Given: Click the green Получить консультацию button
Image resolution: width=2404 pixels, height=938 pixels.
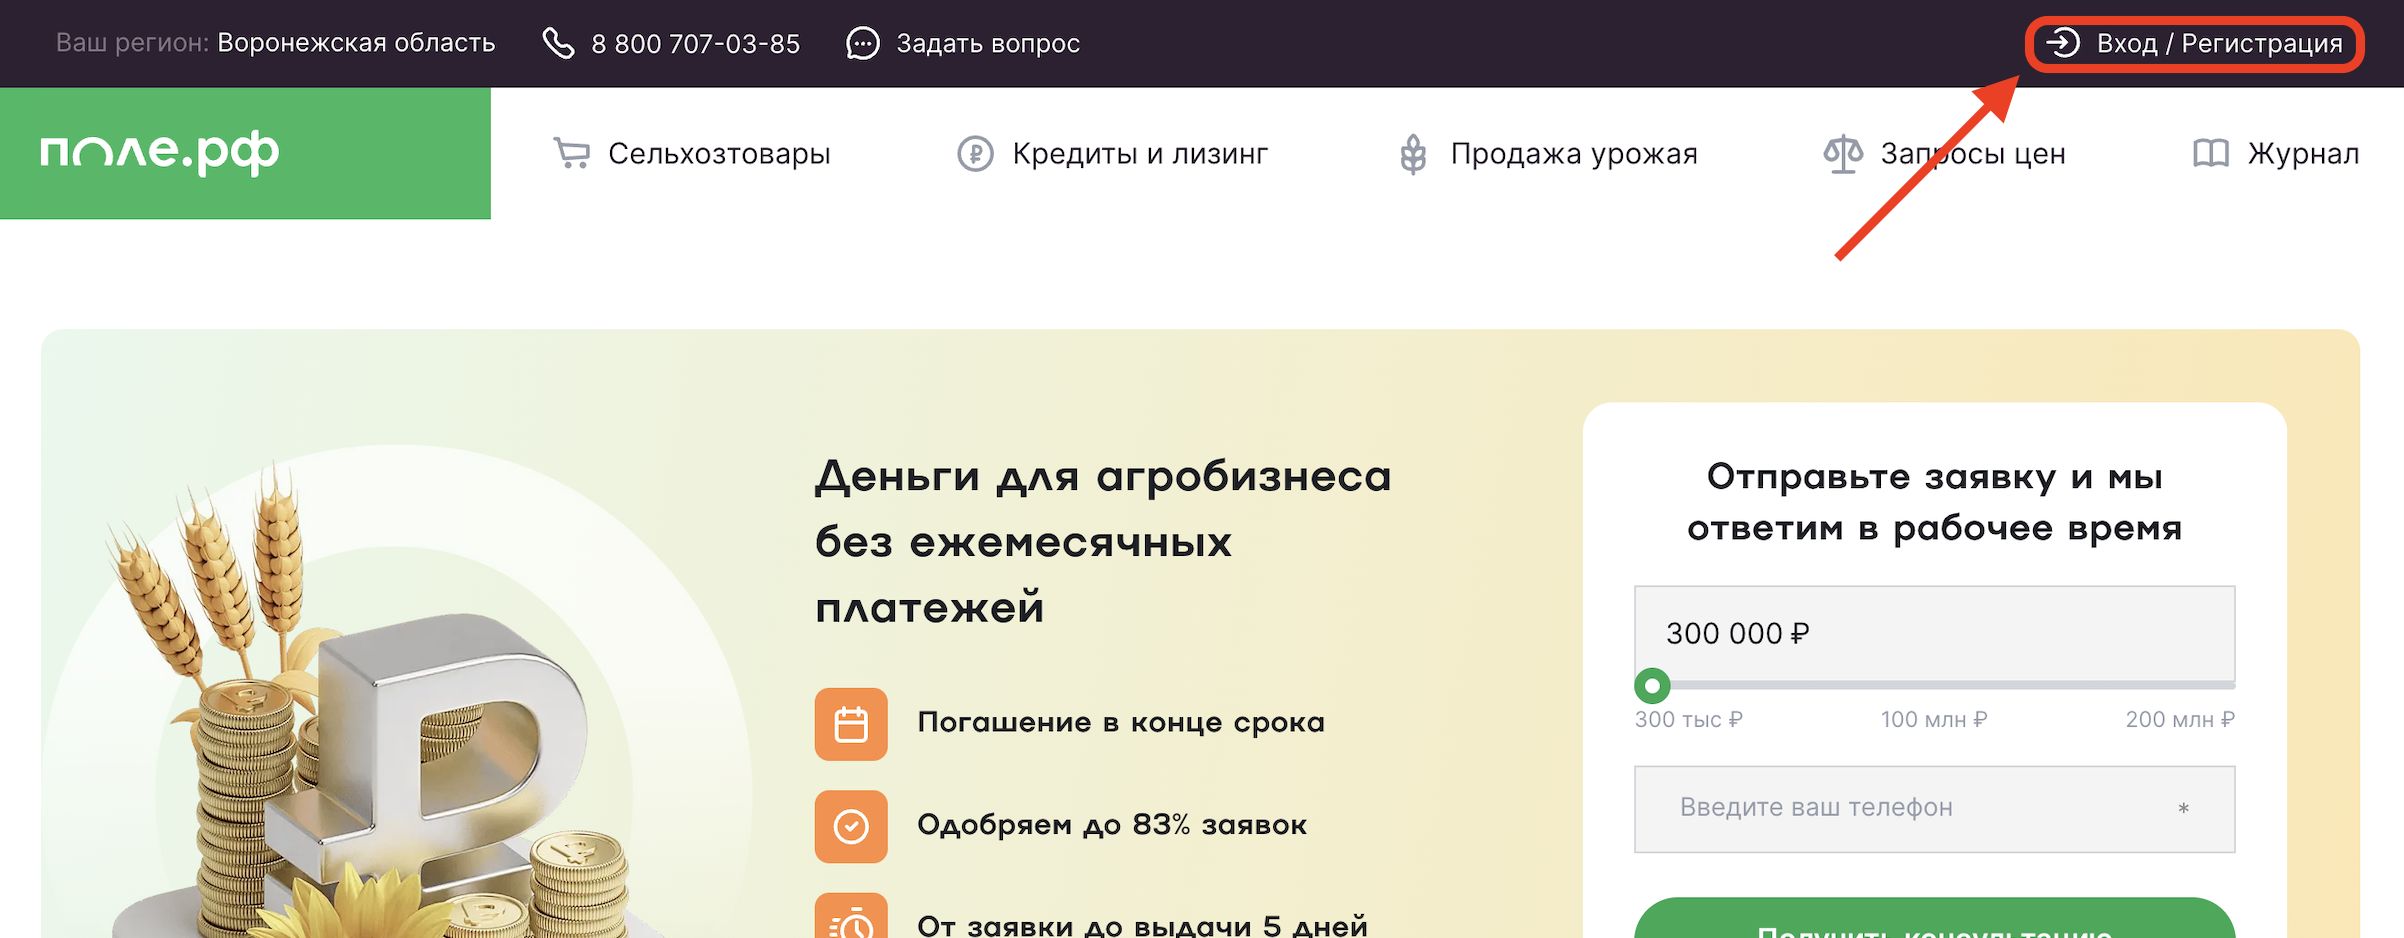Looking at the screenshot, I should click(1934, 918).
